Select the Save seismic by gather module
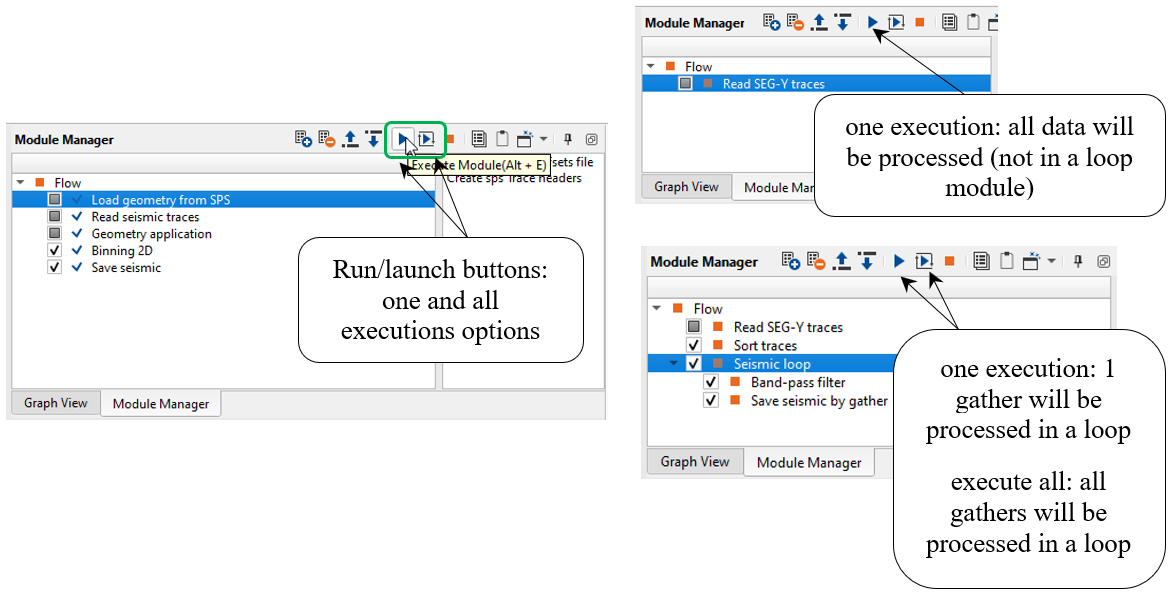This screenshot has height=594, width=1171. coord(819,401)
